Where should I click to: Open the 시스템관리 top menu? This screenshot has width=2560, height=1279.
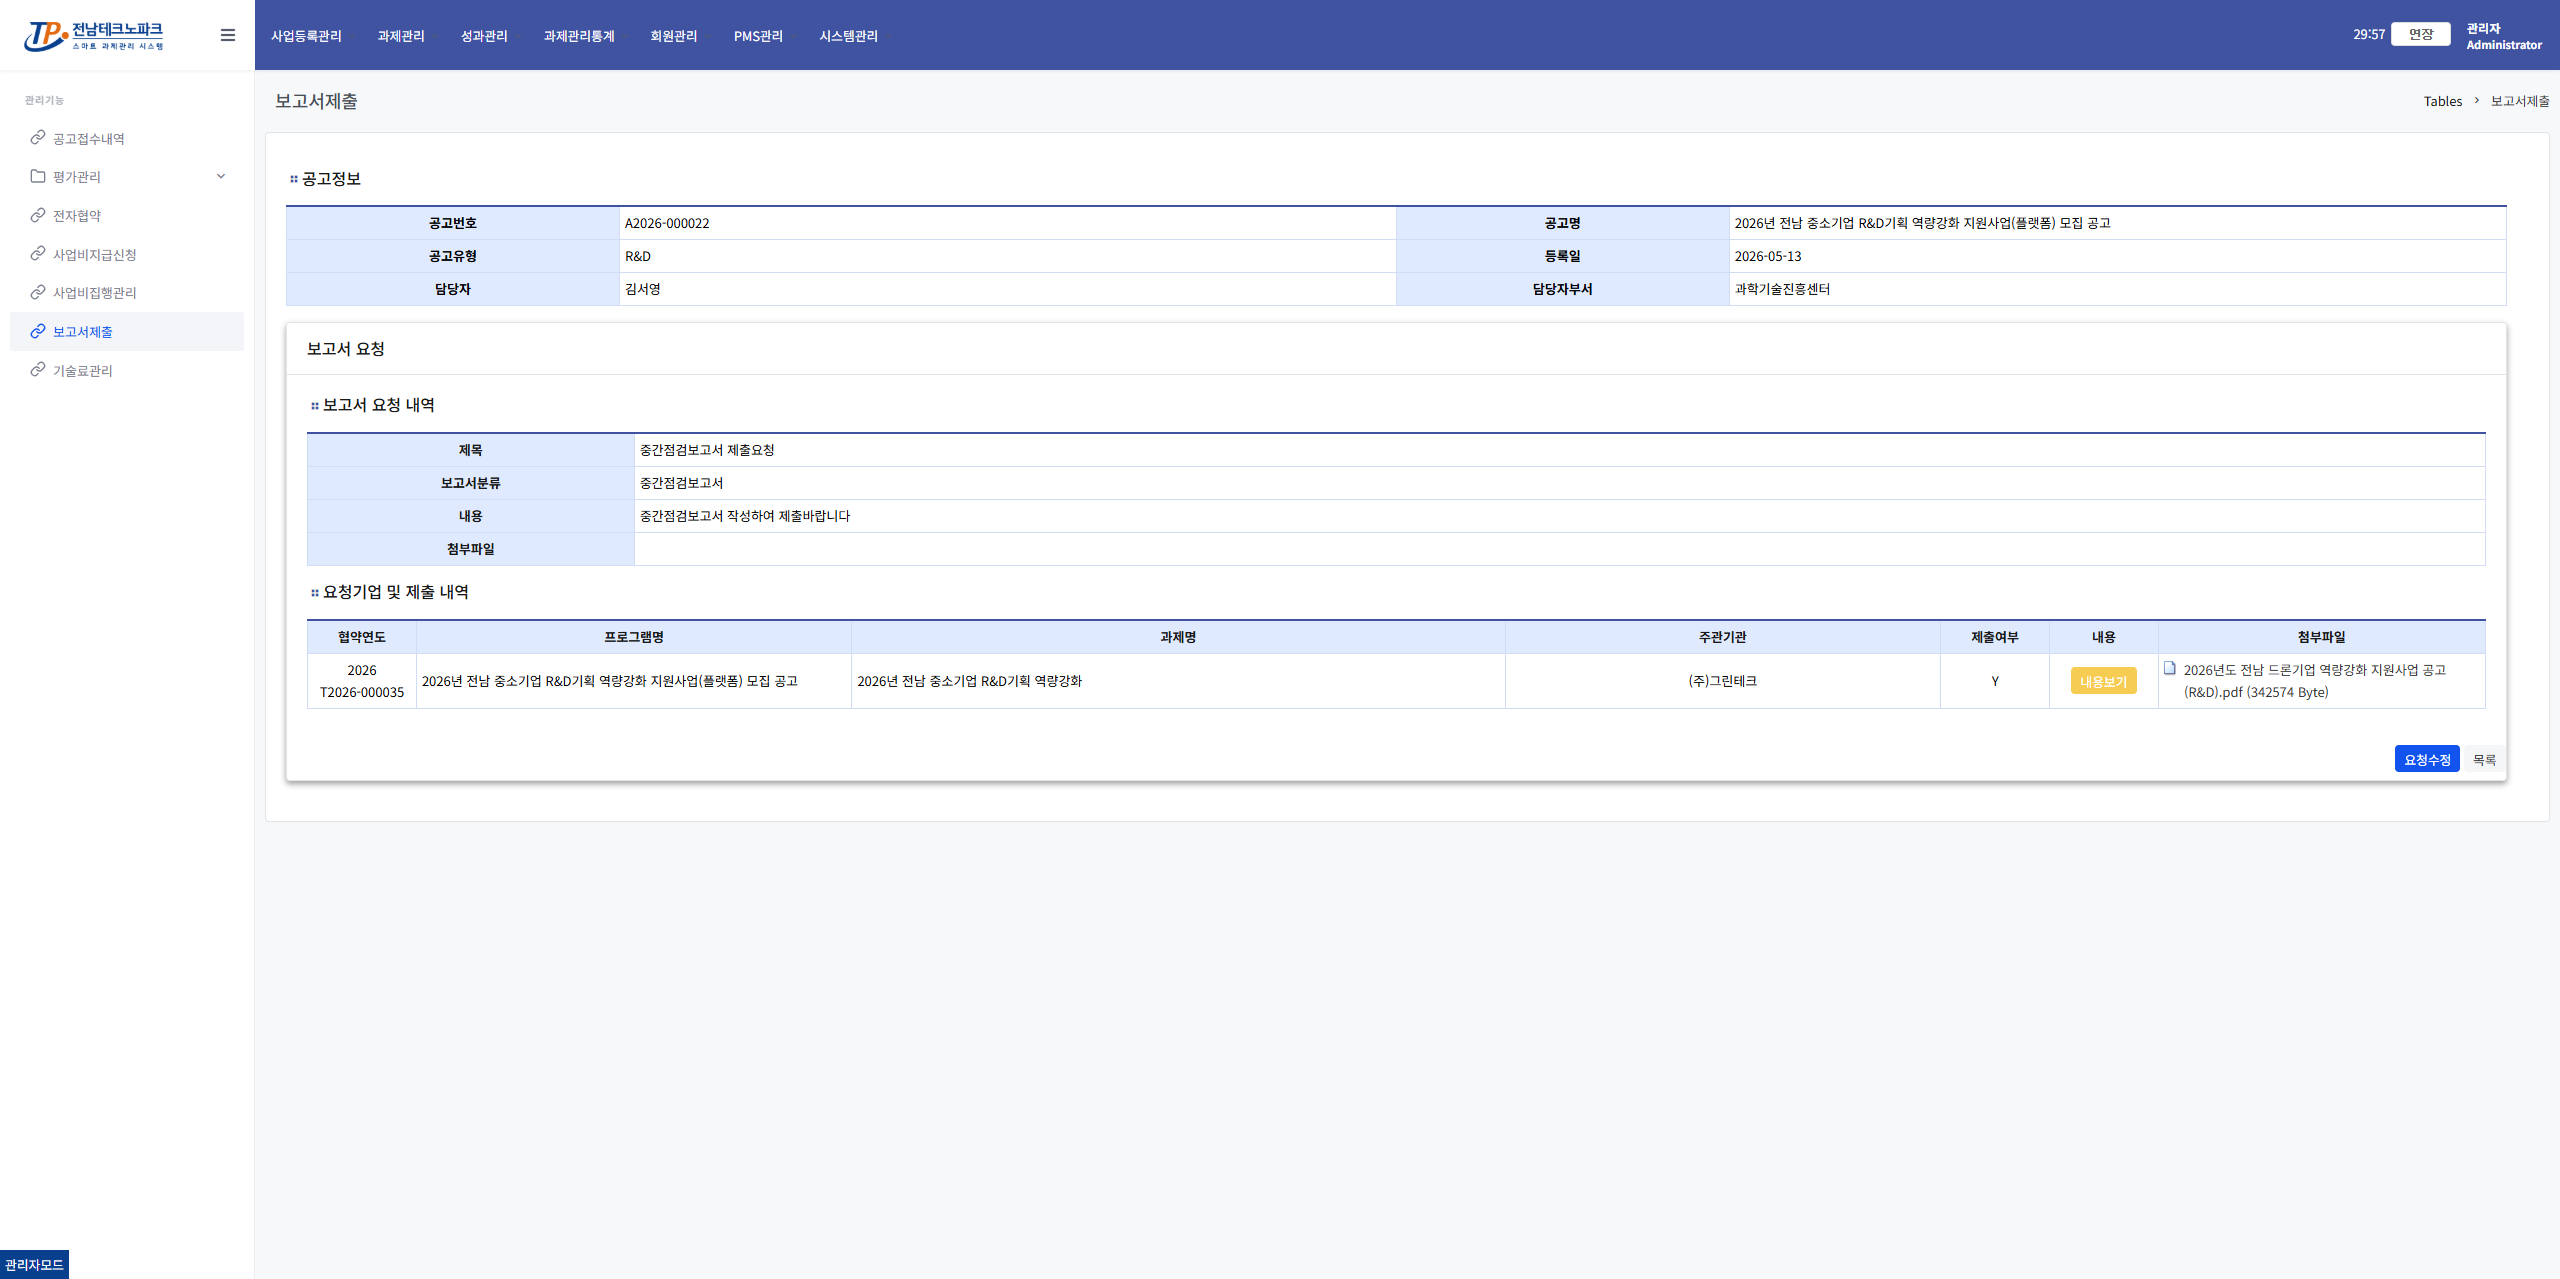(848, 36)
